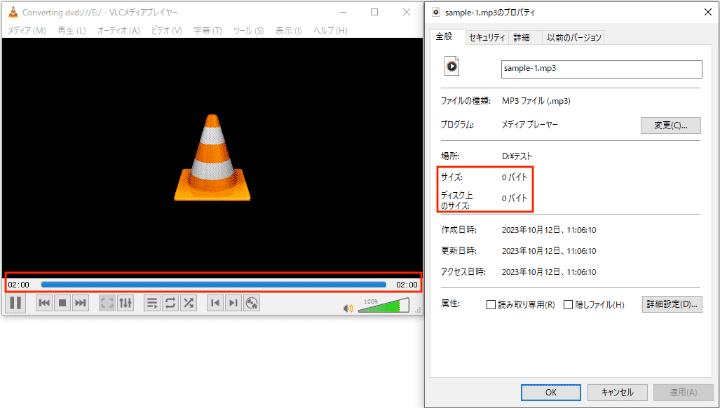Viewport: 720px width, 408px height.
Task: Open the ビデオ (V) menu
Action: tap(166, 31)
